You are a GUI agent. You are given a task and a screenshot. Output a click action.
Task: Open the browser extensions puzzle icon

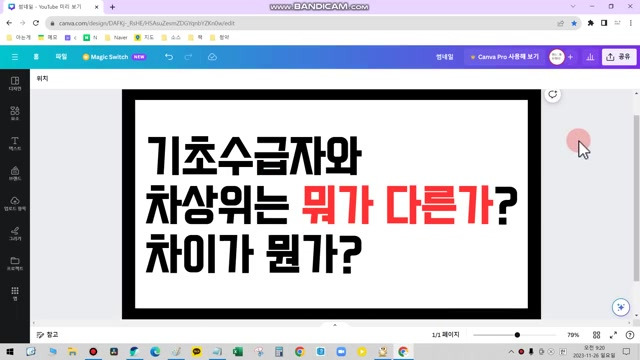pos(590,23)
